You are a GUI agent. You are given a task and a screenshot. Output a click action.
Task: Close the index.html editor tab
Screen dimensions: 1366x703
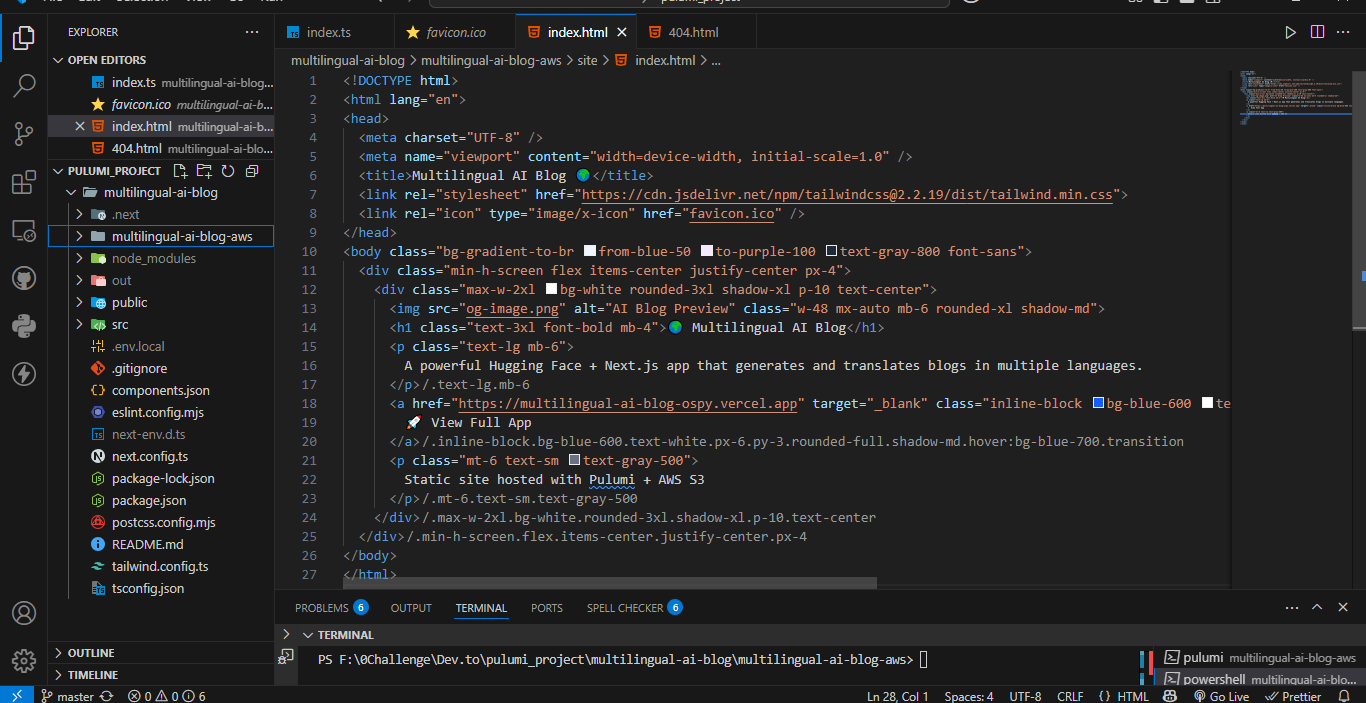pyautogui.click(x=622, y=32)
